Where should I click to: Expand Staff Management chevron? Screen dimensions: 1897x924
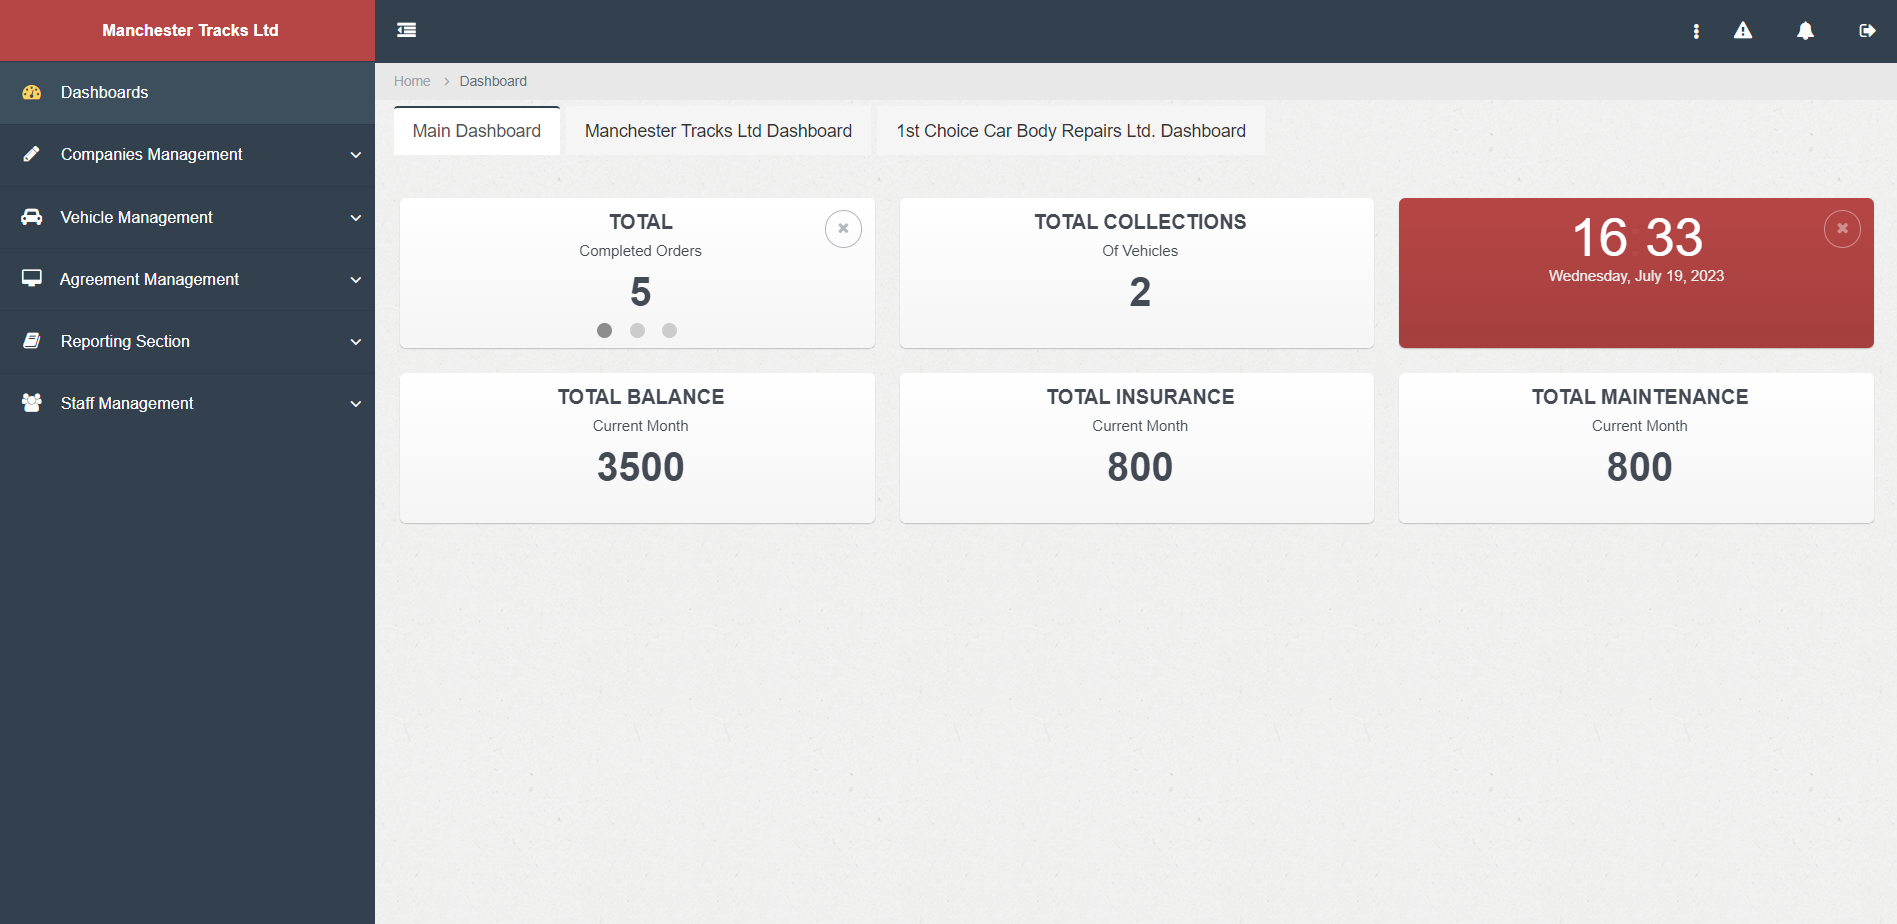click(x=356, y=404)
